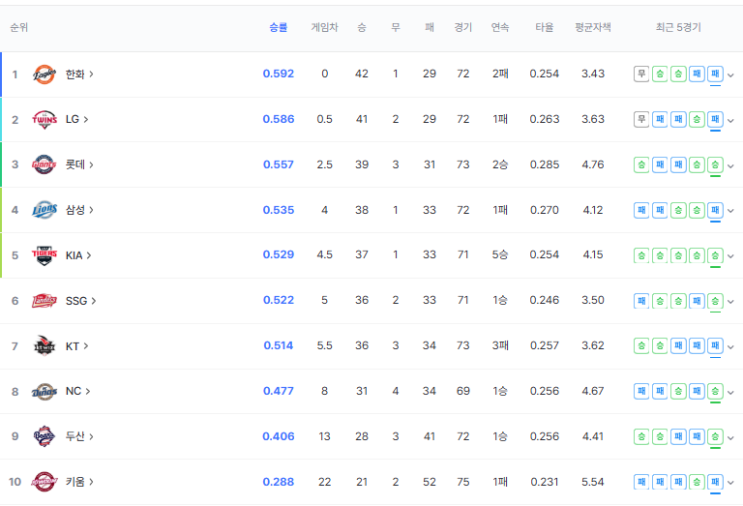Open the Doosan Bears team logo

point(44,436)
